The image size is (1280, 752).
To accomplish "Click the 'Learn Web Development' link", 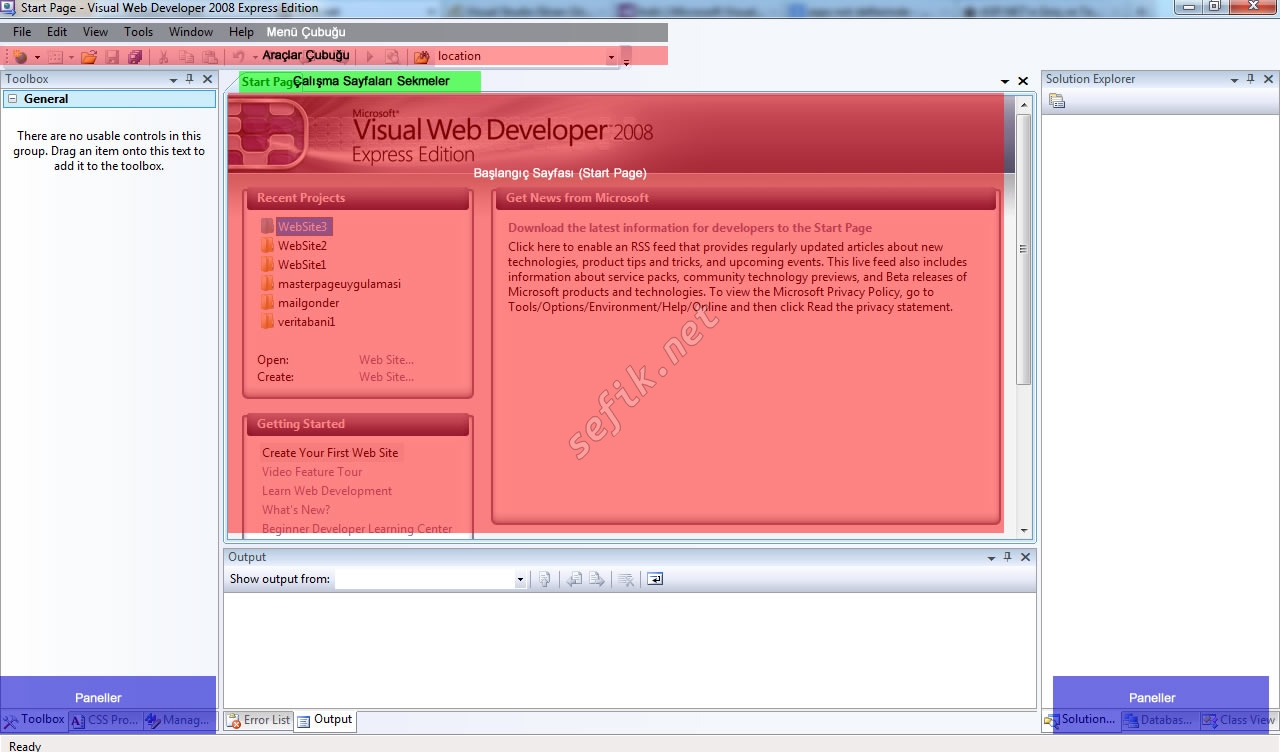I will point(327,491).
